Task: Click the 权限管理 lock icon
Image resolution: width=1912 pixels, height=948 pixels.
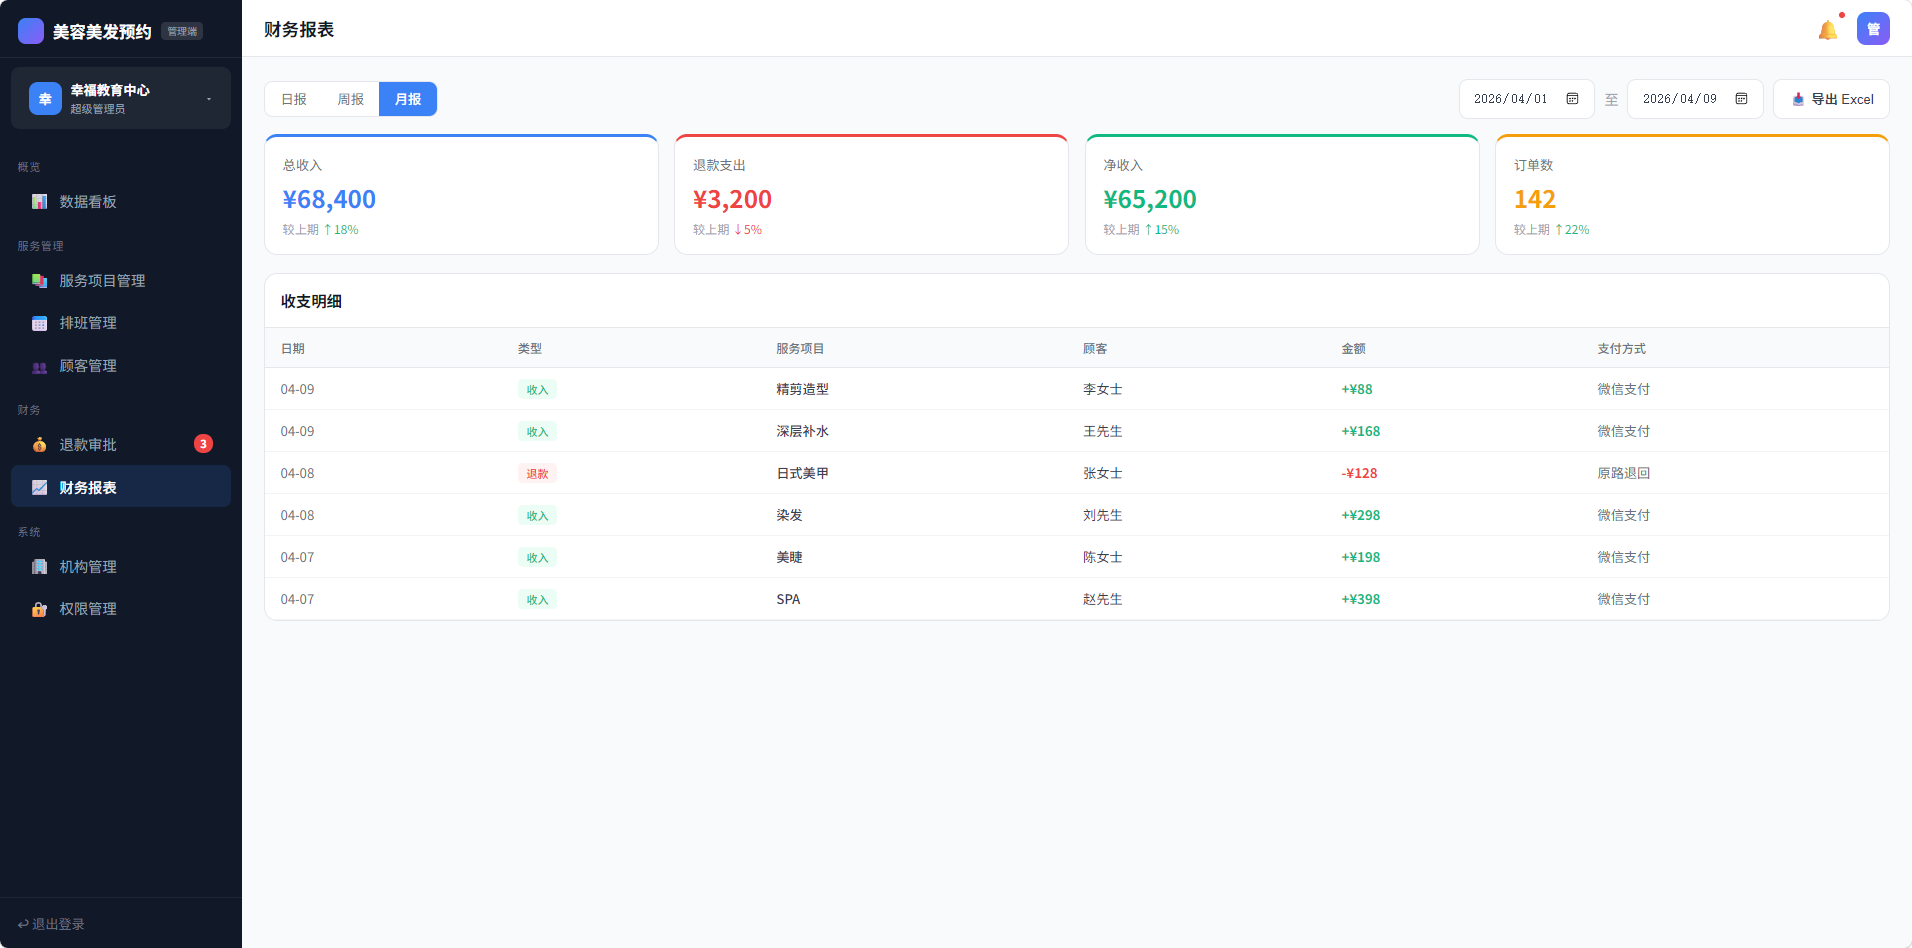Action: click(x=39, y=609)
